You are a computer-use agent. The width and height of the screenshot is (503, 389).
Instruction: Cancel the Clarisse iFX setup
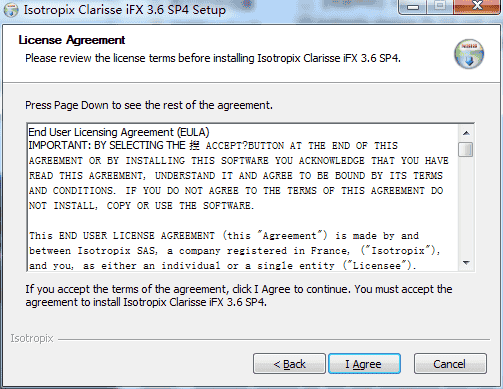pyautogui.click(x=450, y=364)
